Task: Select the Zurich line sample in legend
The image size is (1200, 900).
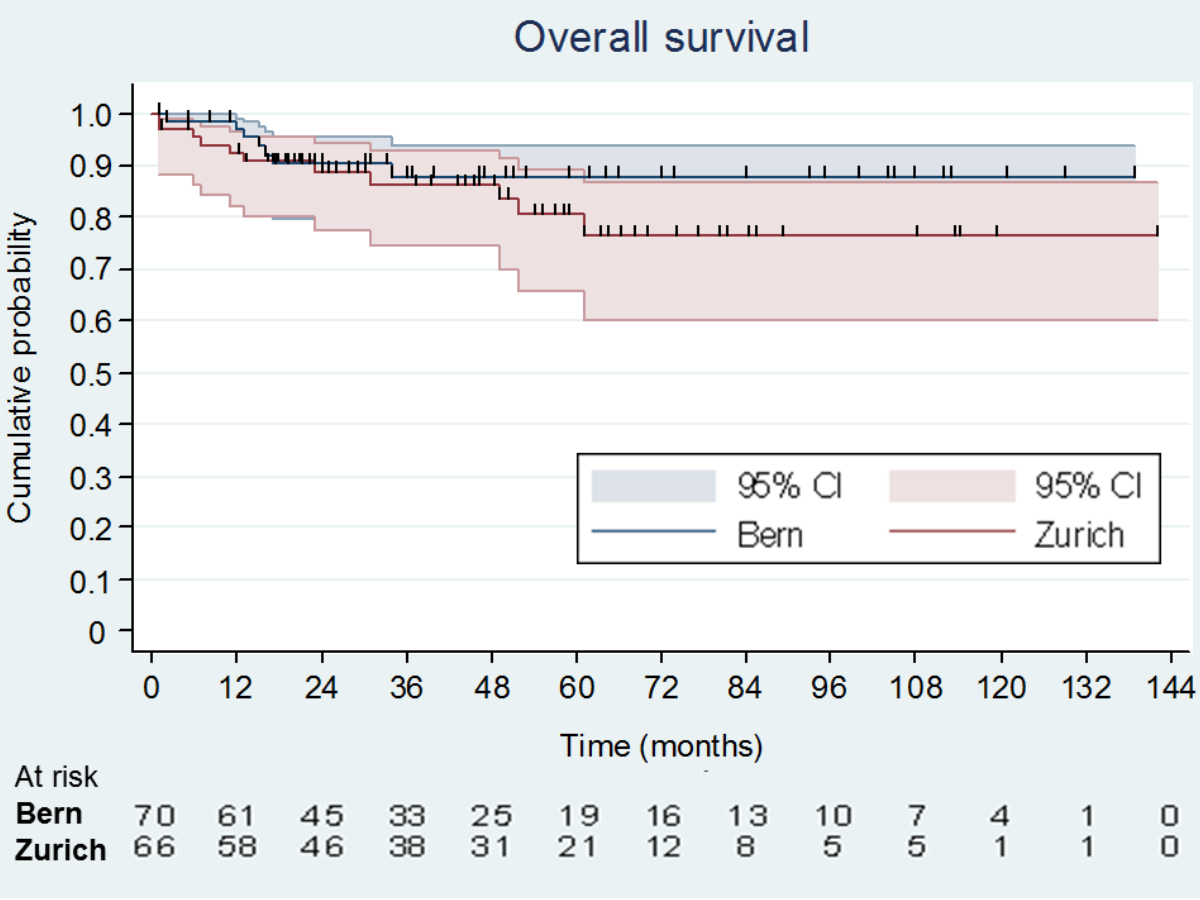Action: coord(951,533)
